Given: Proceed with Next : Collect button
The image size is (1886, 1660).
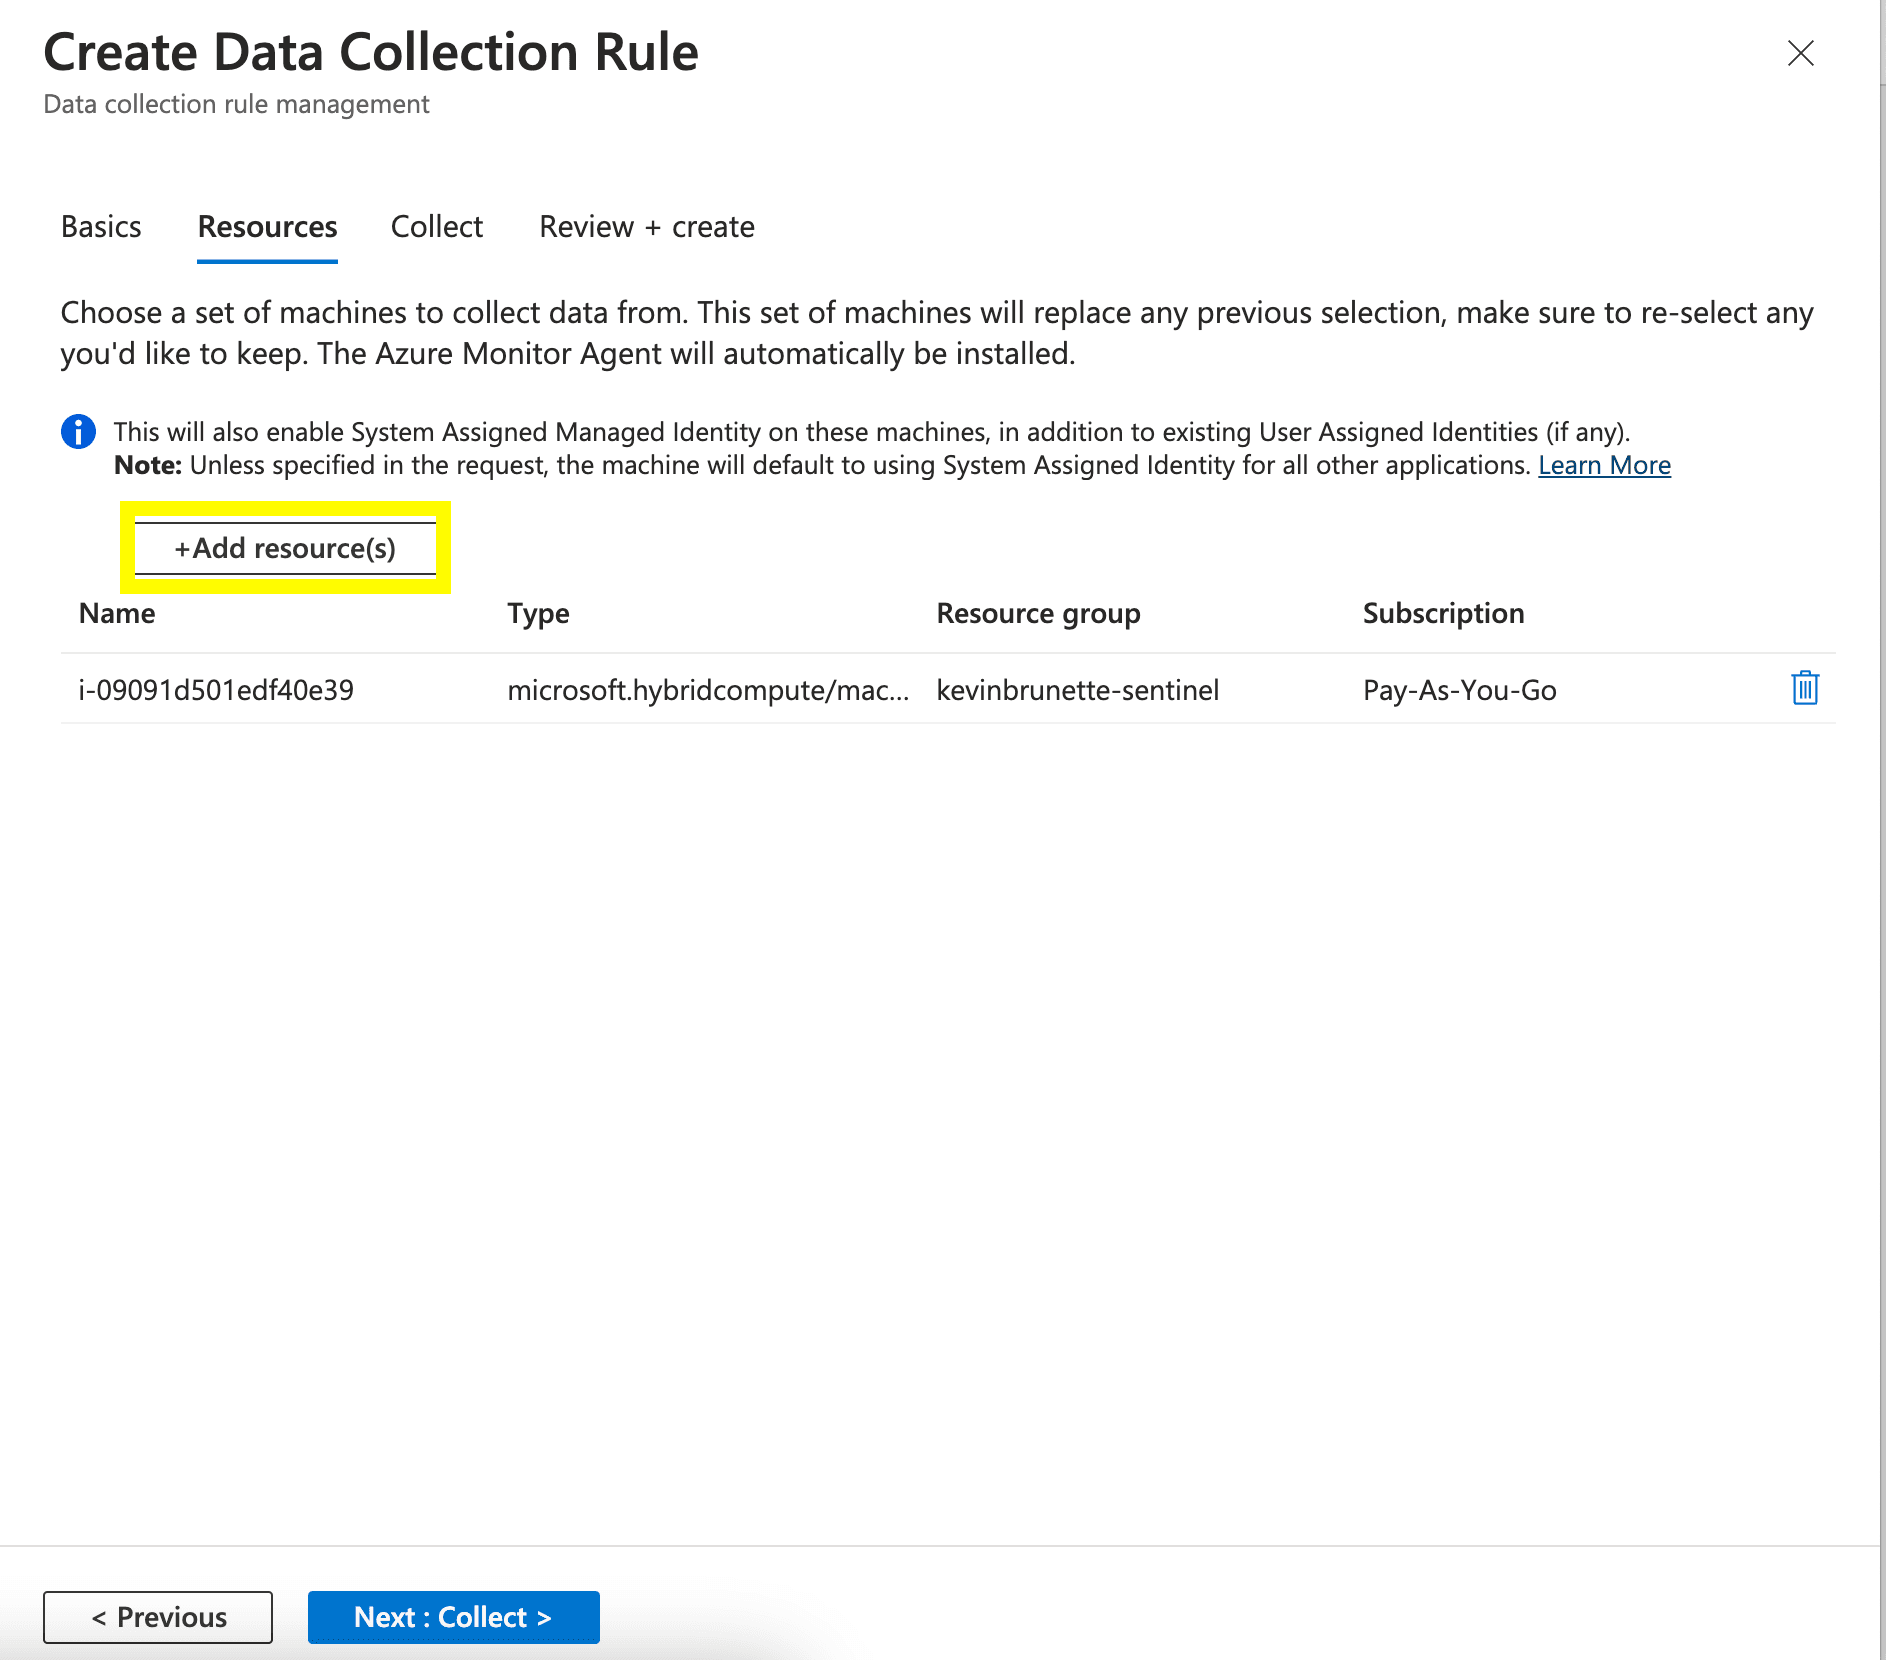Looking at the screenshot, I should coord(453,1617).
